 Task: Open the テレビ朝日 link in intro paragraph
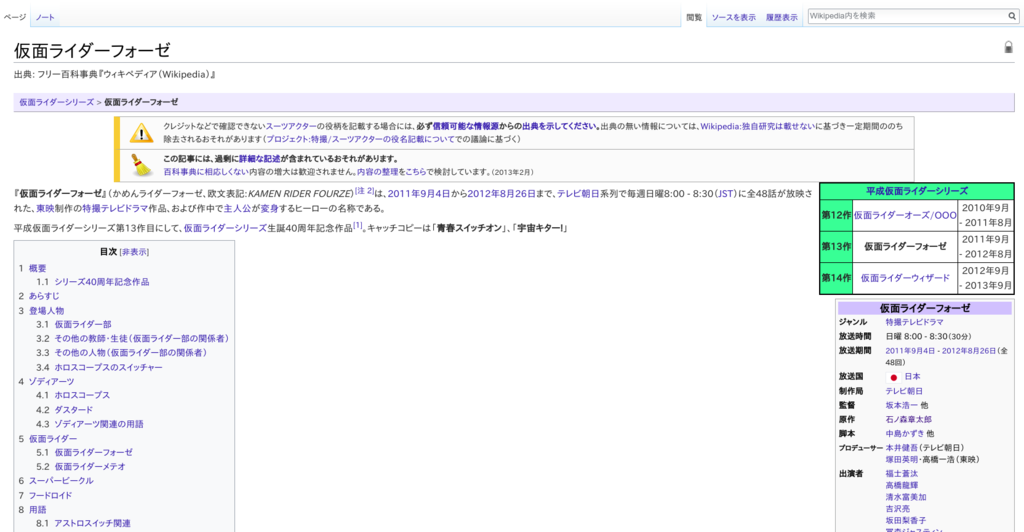[x=578, y=194]
